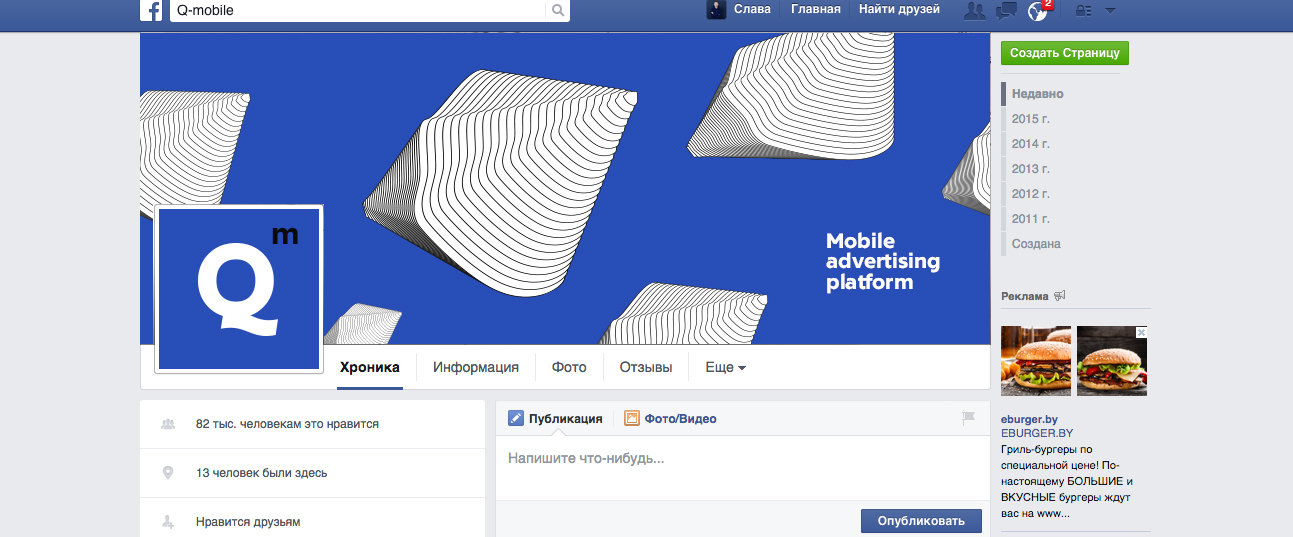1293x537 pixels.
Task: Close the burger ad with X
Action: (x=1141, y=332)
